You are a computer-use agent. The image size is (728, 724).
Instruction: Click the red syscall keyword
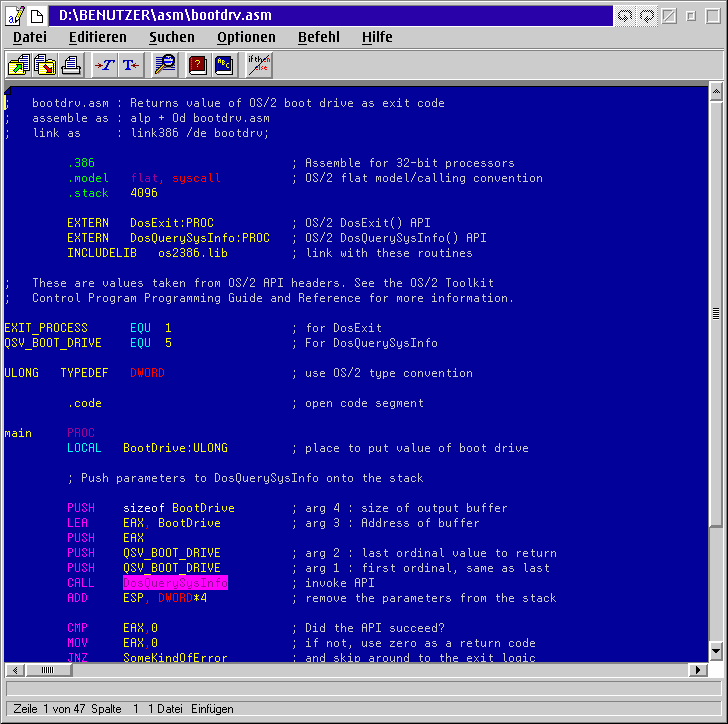click(196, 178)
